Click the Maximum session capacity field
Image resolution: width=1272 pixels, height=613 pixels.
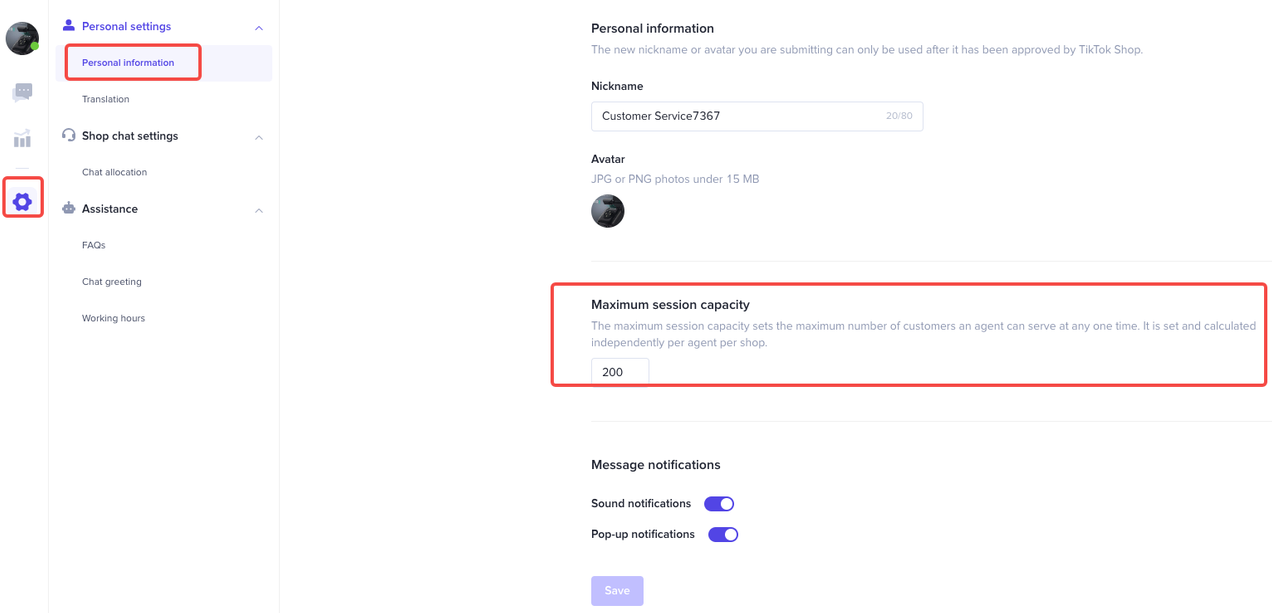620,372
